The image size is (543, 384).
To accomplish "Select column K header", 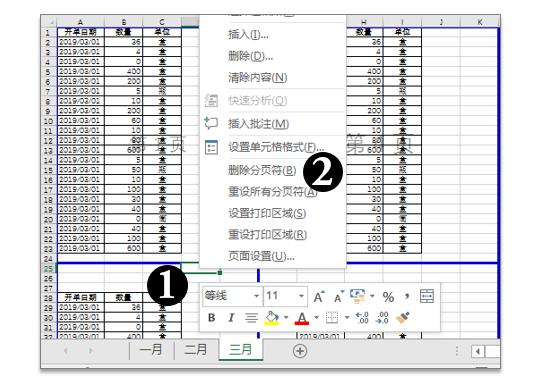I will [x=480, y=22].
